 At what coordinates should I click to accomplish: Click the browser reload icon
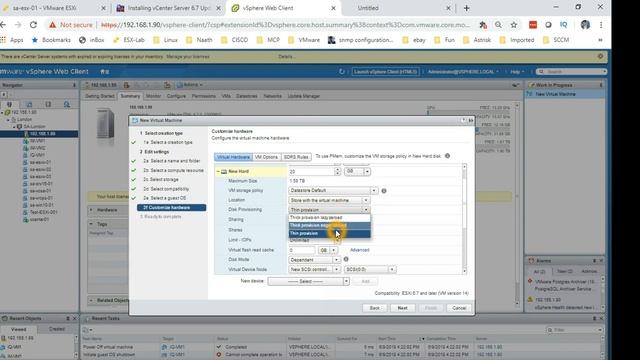33,25
